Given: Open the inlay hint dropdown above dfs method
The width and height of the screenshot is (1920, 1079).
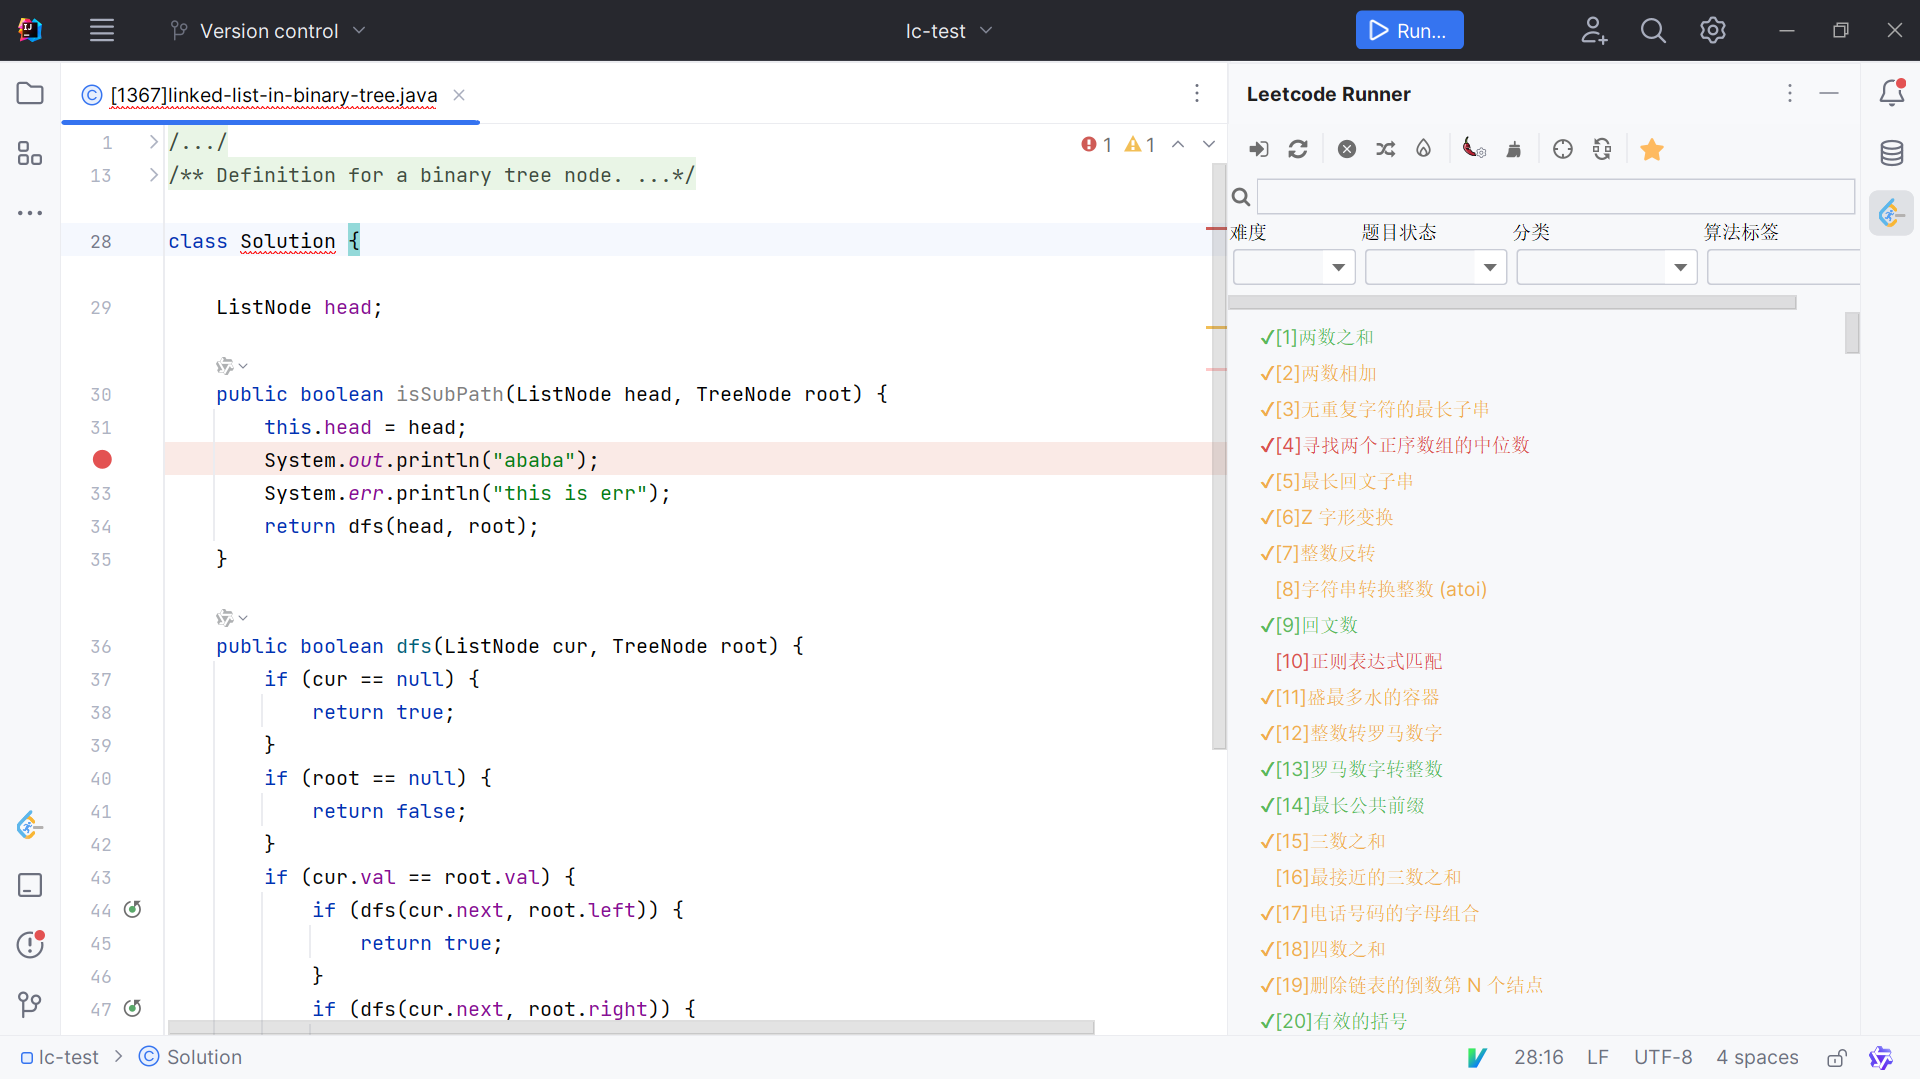Looking at the screenshot, I should (x=232, y=618).
